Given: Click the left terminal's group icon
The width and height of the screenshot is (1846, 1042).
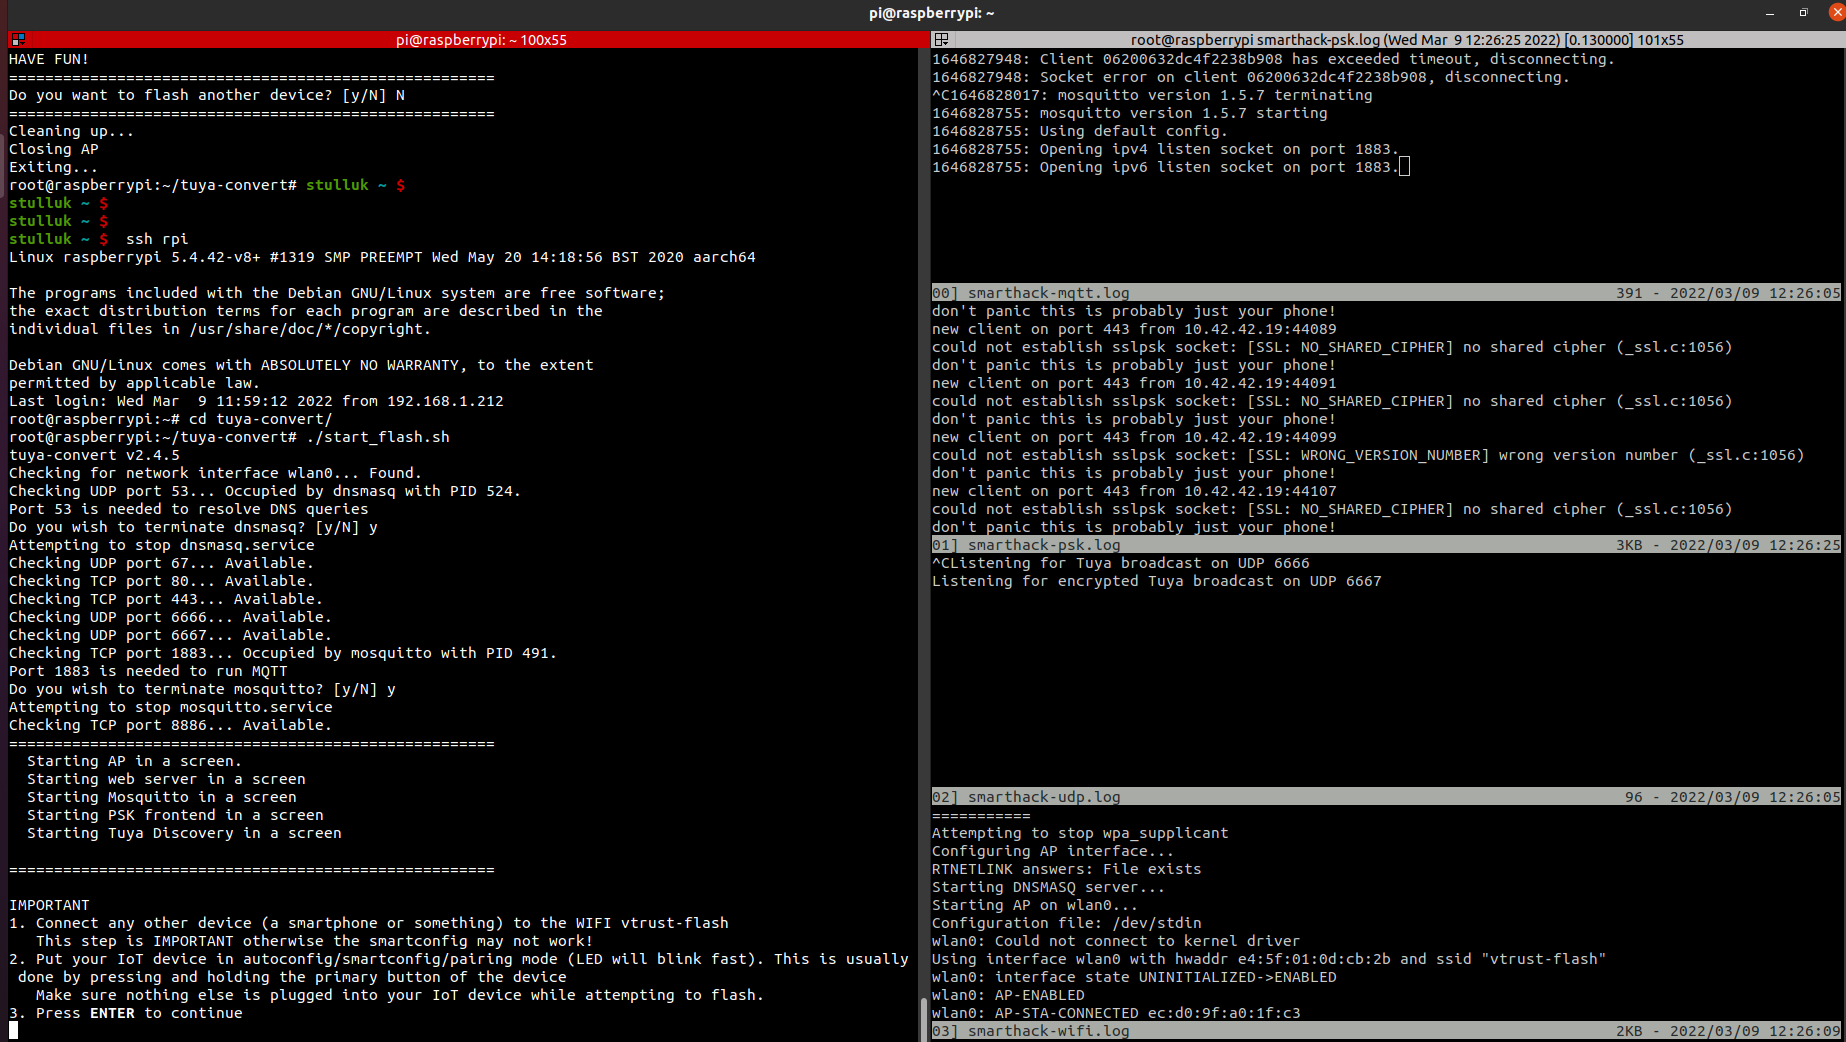Looking at the screenshot, I should 18,40.
